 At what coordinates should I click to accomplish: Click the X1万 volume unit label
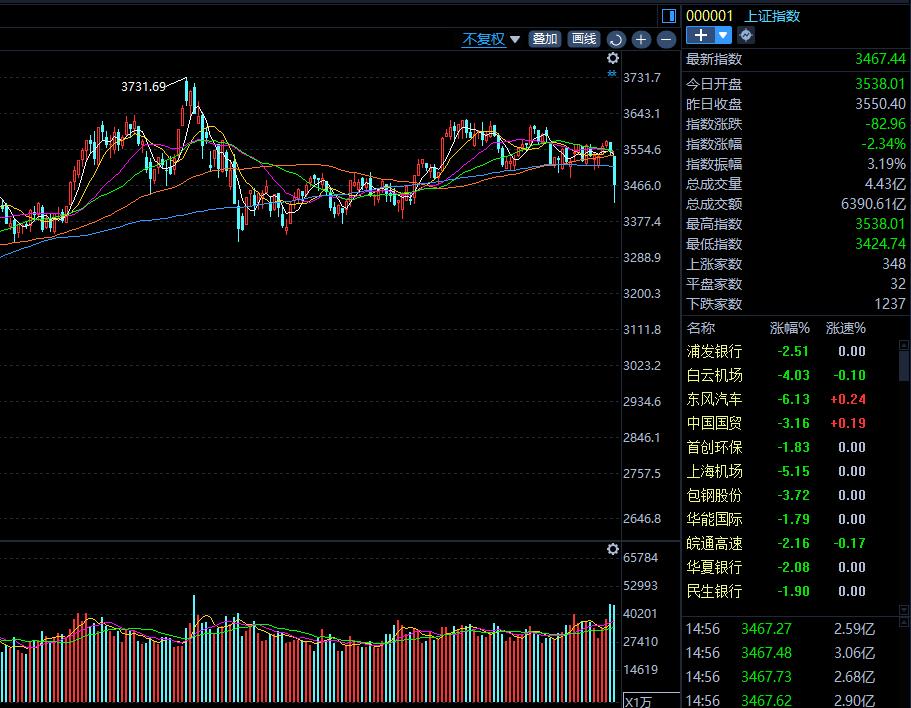click(x=638, y=700)
